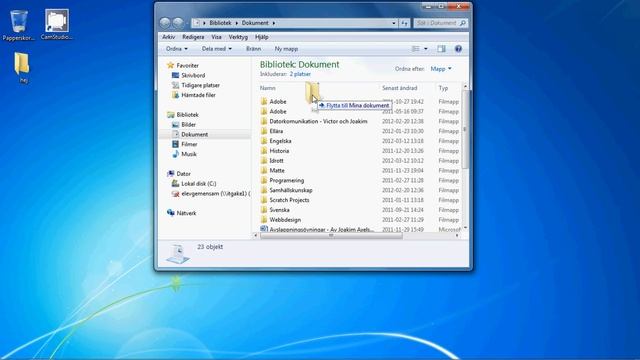This screenshot has height=360, width=640.
Task: Select the Samhällskunskap folder
Action: click(x=291, y=190)
